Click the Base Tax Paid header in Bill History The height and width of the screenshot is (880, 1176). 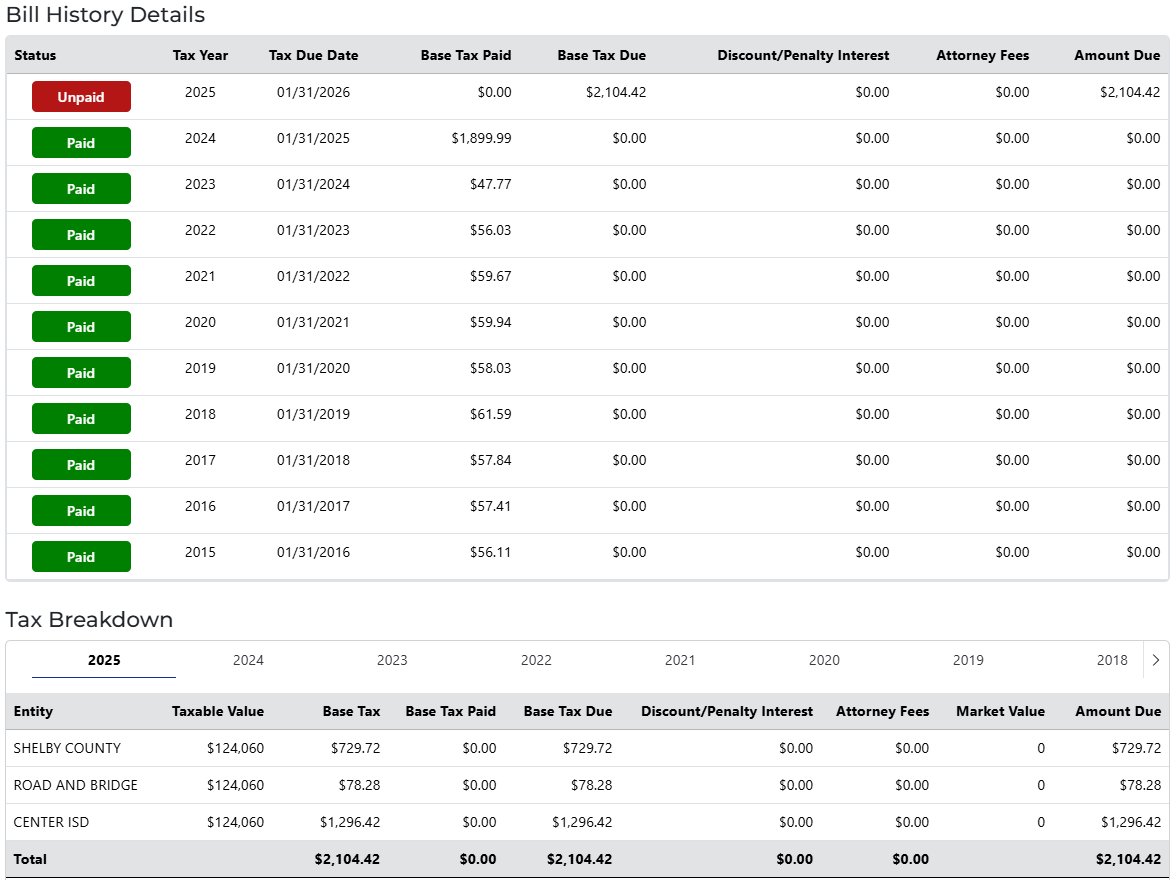click(466, 55)
